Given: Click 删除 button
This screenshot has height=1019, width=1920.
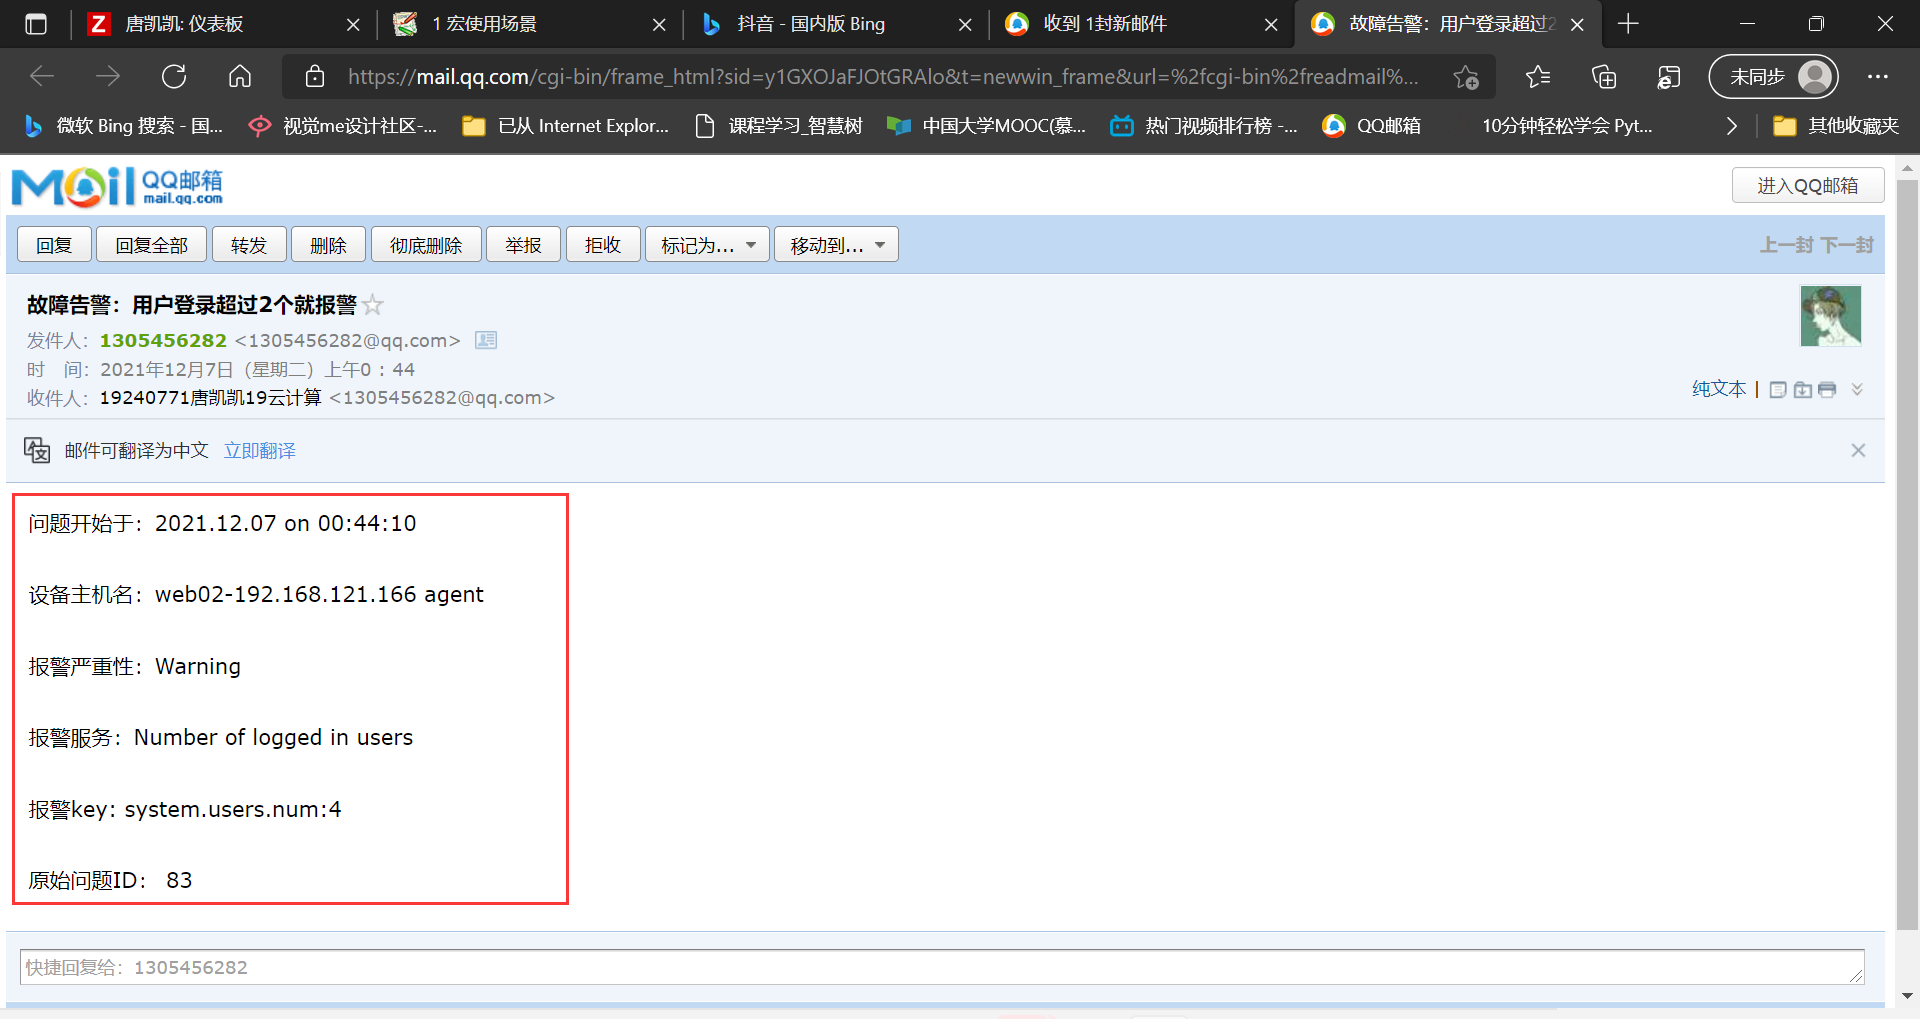Looking at the screenshot, I should point(328,245).
